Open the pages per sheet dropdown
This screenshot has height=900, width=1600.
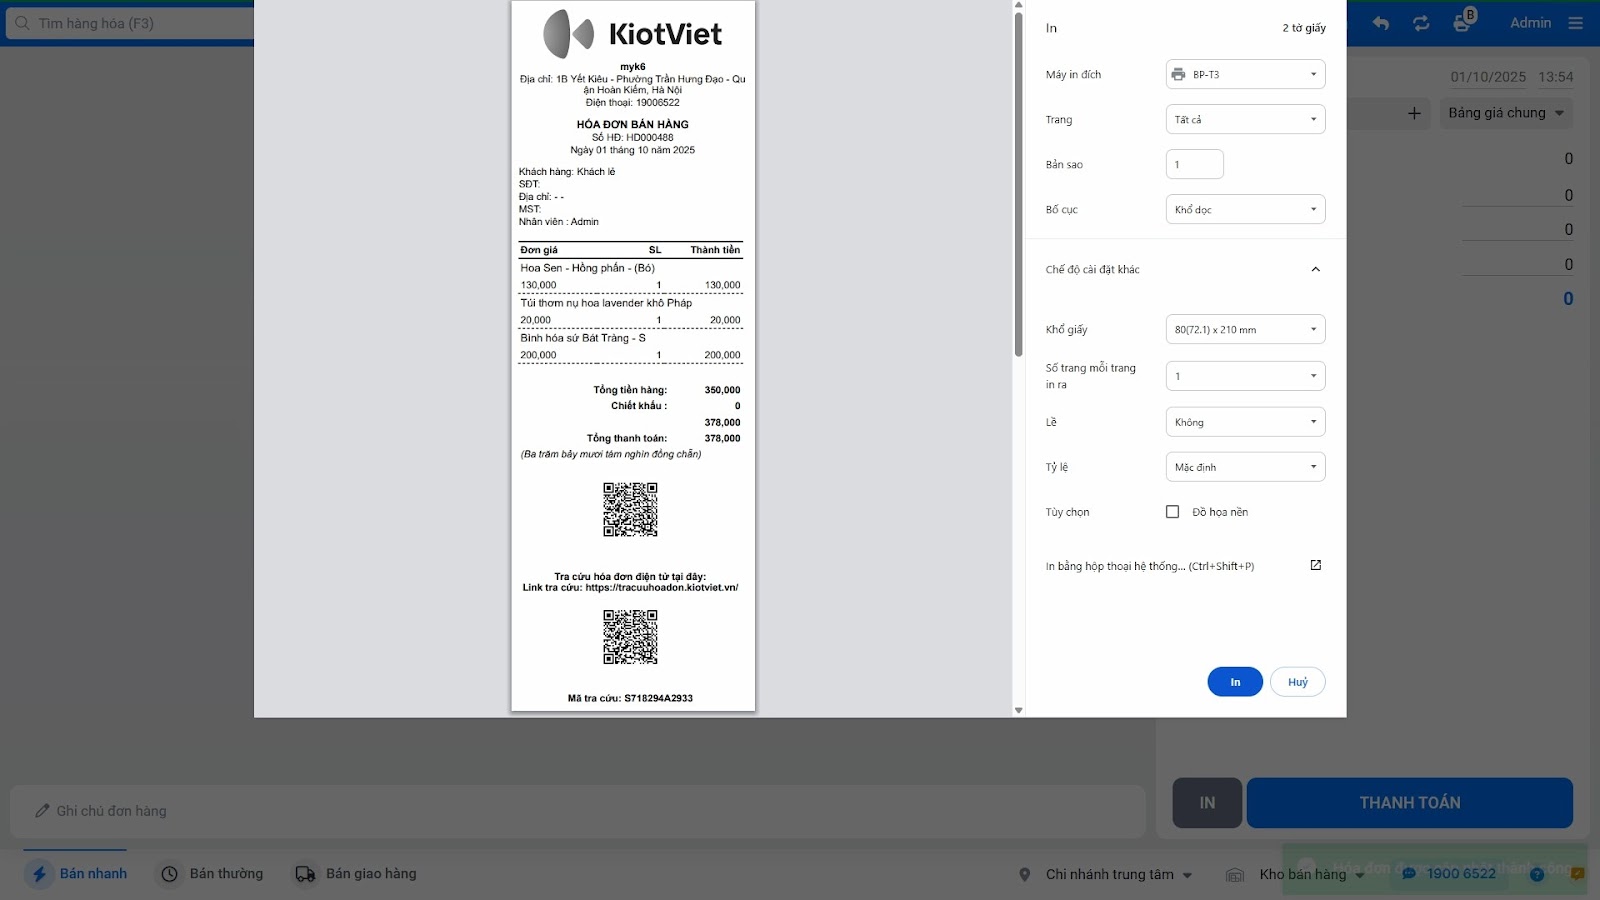(1245, 376)
